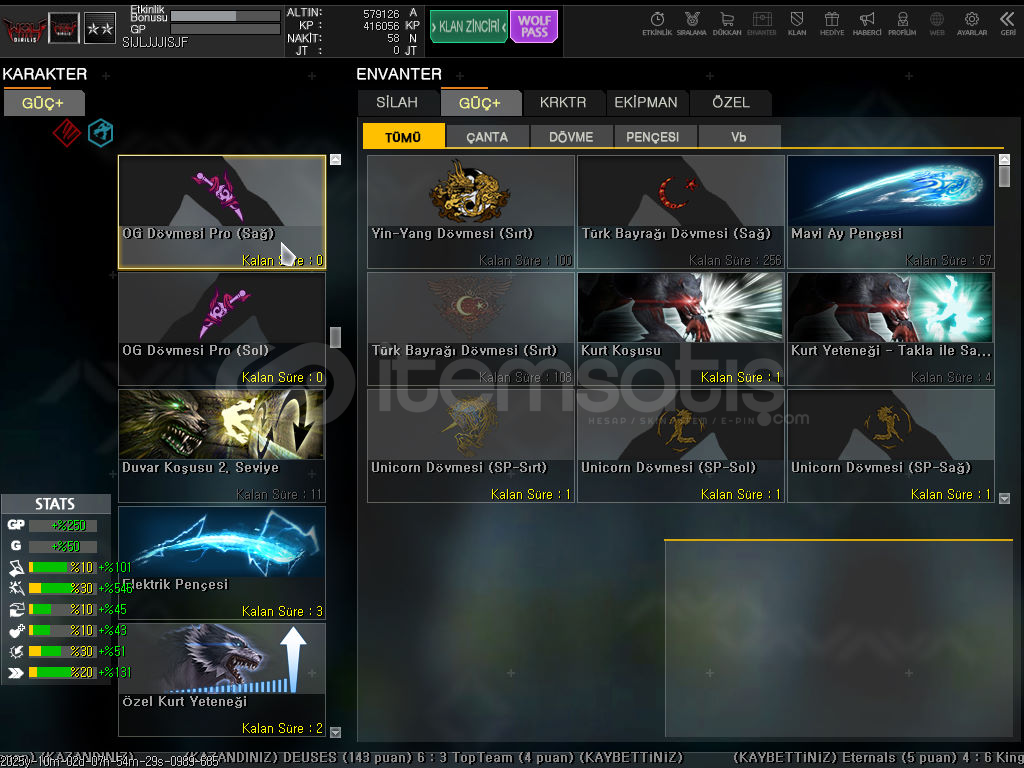Select the TÜMÜ filter tab
The width and height of the screenshot is (1024, 768).
tap(404, 136)
